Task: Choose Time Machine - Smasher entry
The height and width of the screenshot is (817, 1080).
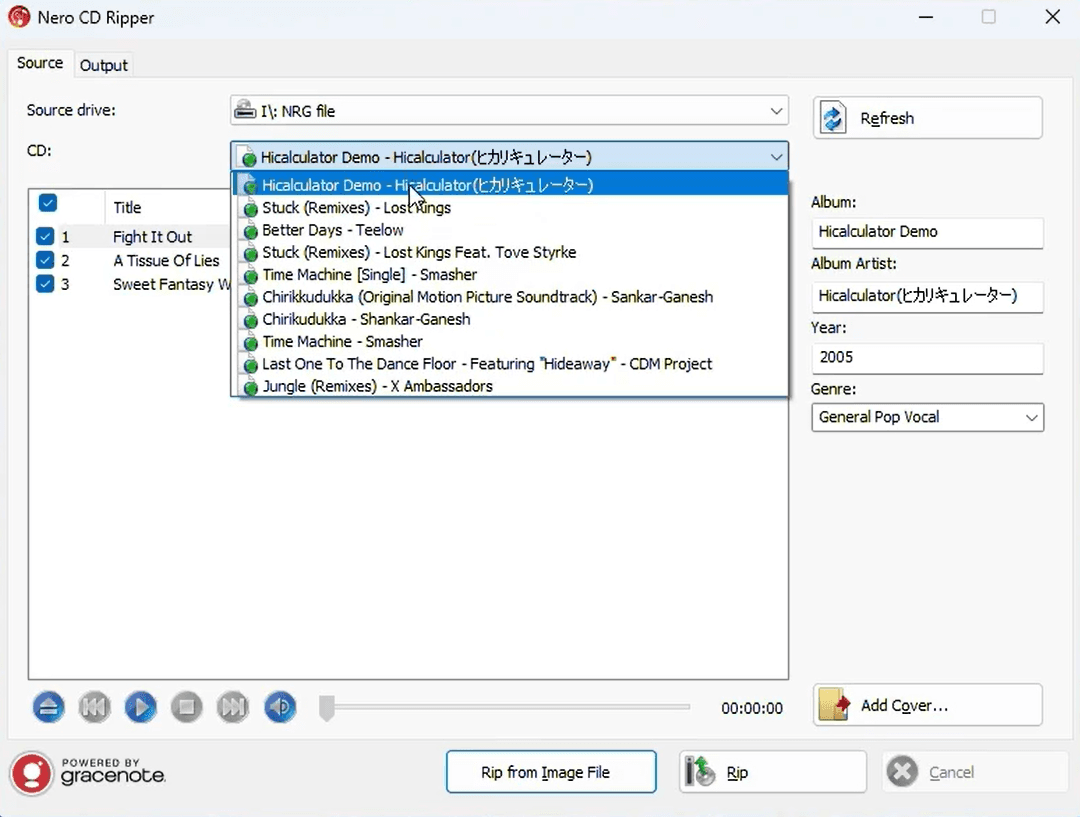Action: 510,342
